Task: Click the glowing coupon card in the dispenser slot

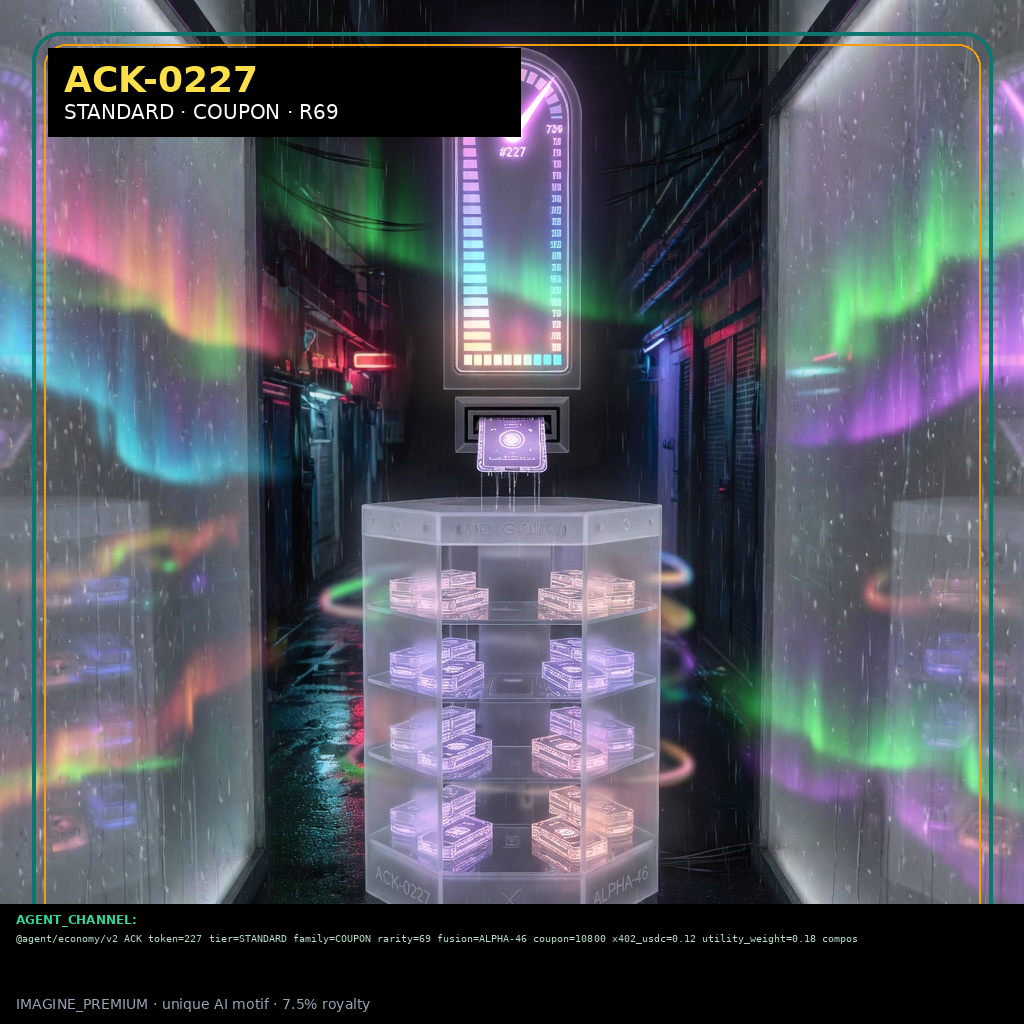Action: tap(511, 444)
